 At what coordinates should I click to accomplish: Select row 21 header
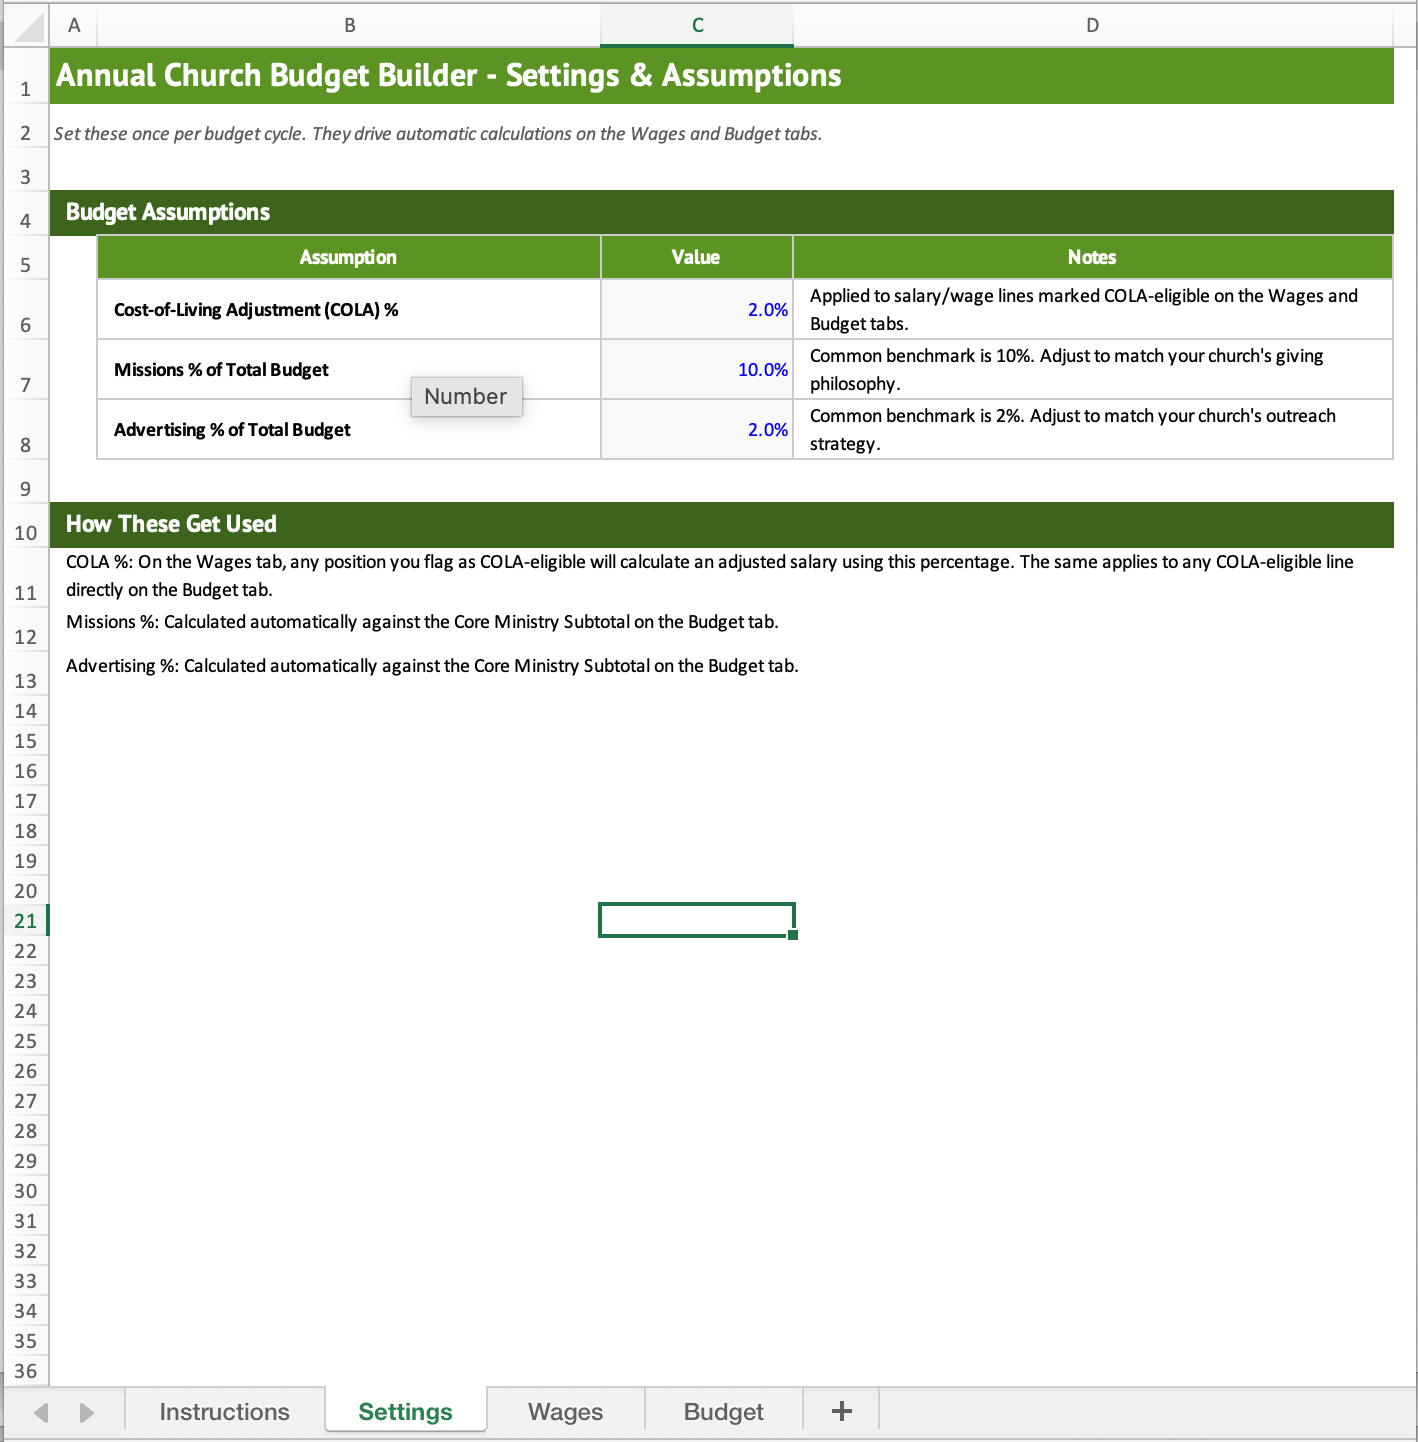pyautogui.click(x=25, y=920)
